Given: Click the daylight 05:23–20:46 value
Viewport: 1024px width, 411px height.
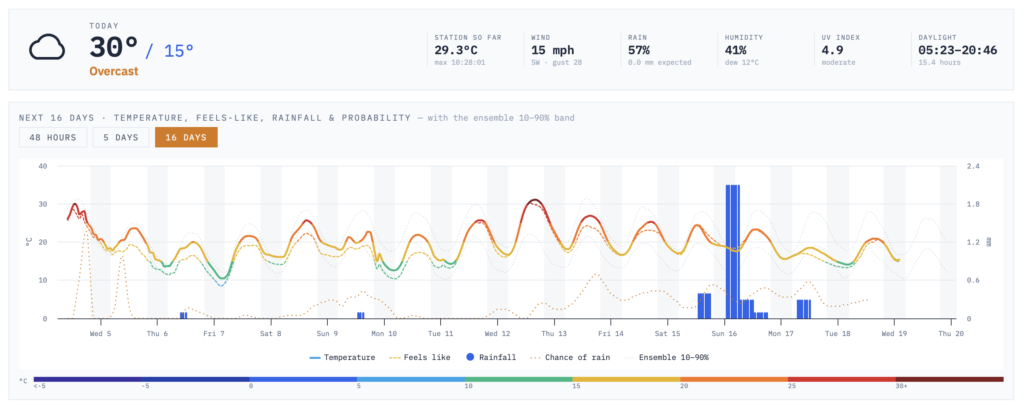Looking at the screenshot, I should pyautogui.click(x=957, y=50).
